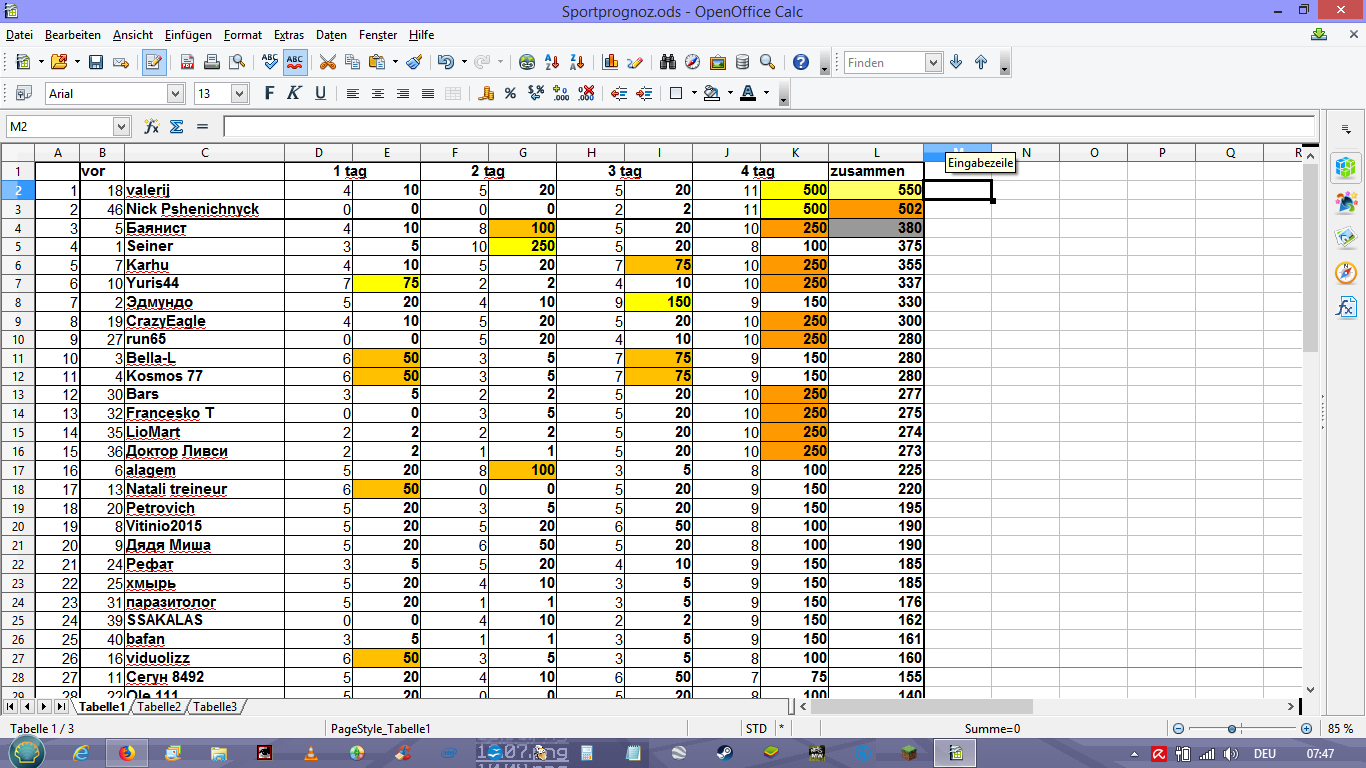Apply currency number format
The width and height of the screenshot is (1366, 768).
tap(487, 93)
